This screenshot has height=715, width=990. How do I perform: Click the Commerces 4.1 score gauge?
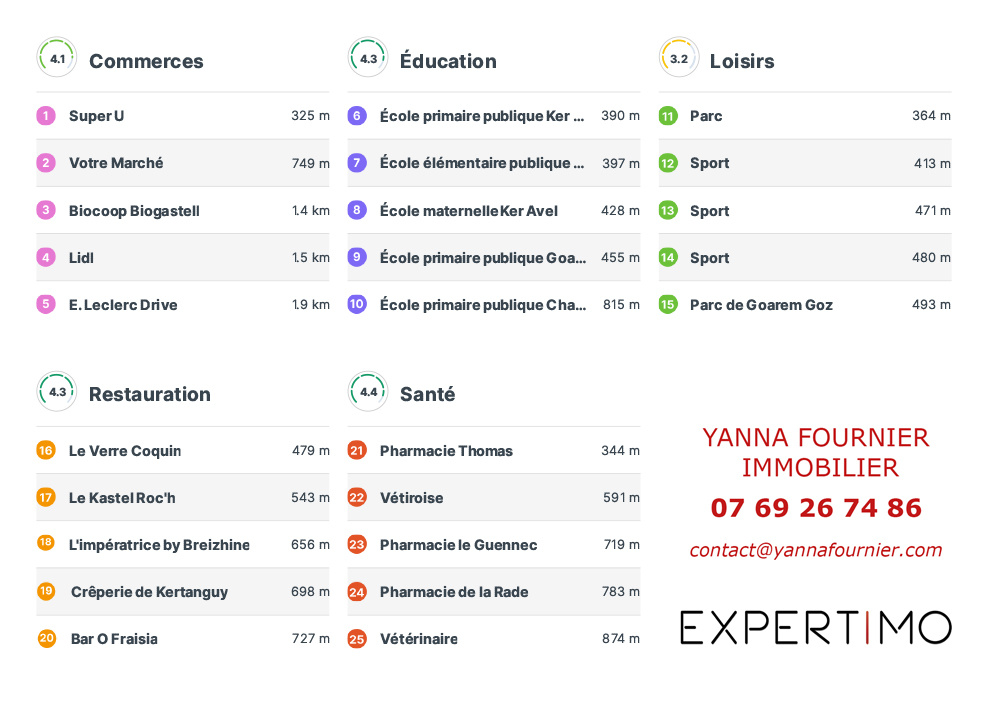(x=57, y=58)
